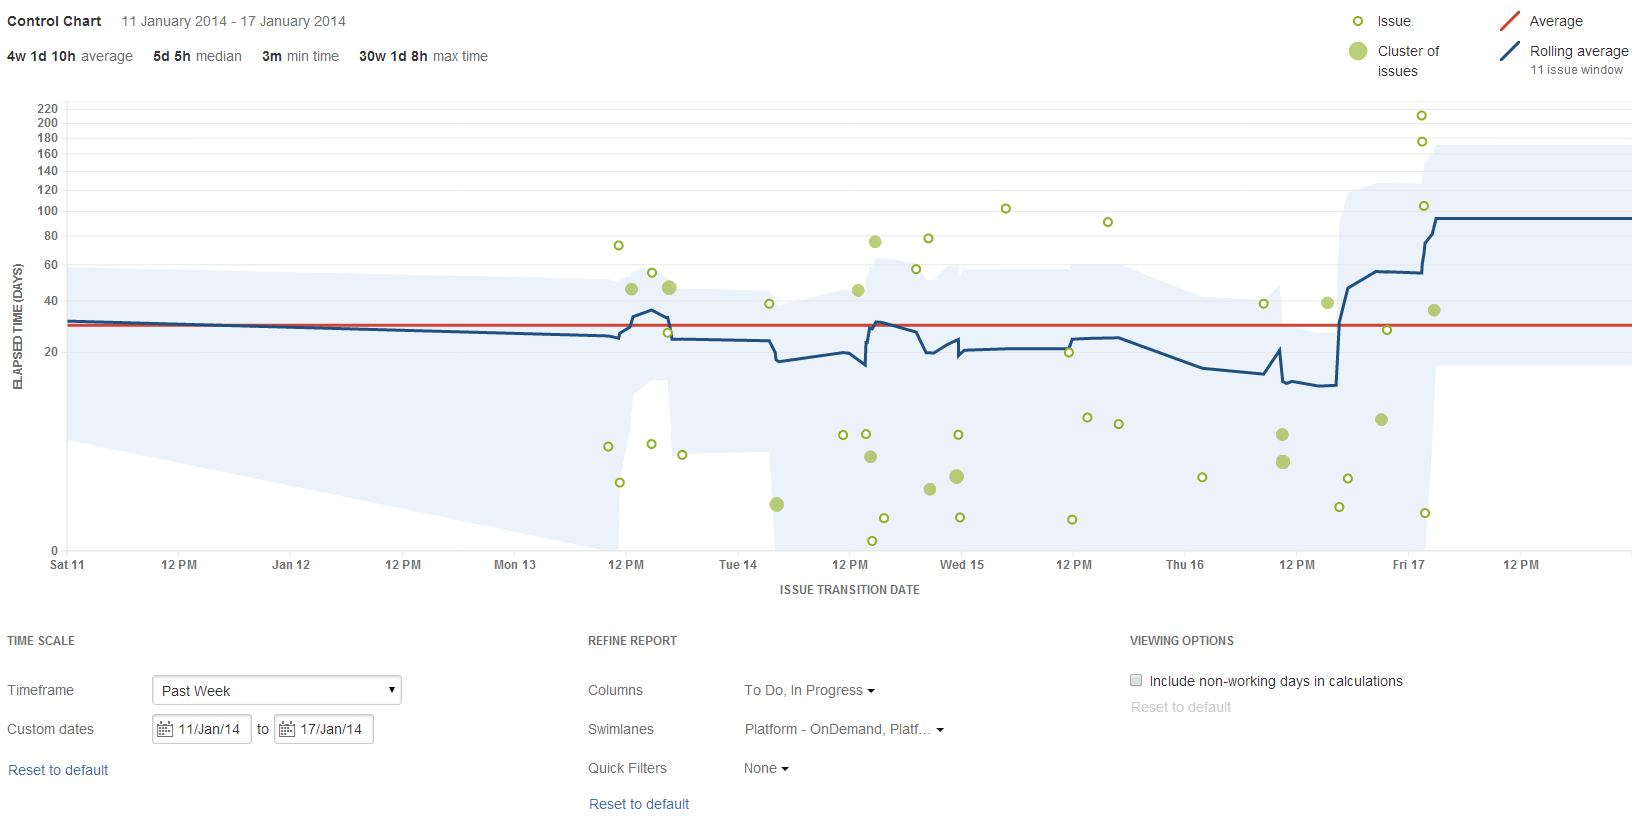
Task: Open the Swimlanes Platform - OnDemand dropdown
Action: point(844,729)
